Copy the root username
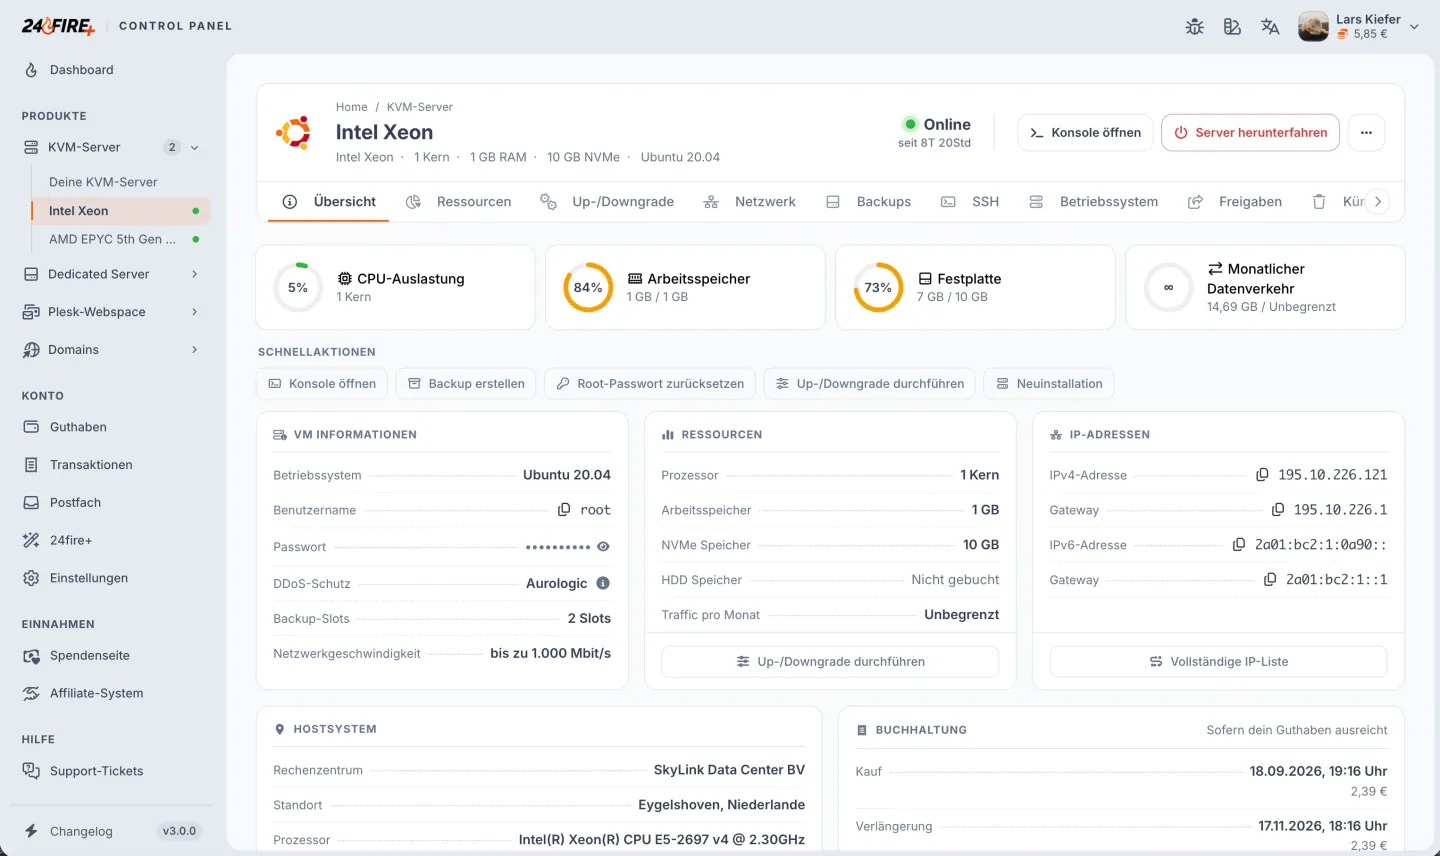Screen dimensions: 1440x856 (564, 510)
